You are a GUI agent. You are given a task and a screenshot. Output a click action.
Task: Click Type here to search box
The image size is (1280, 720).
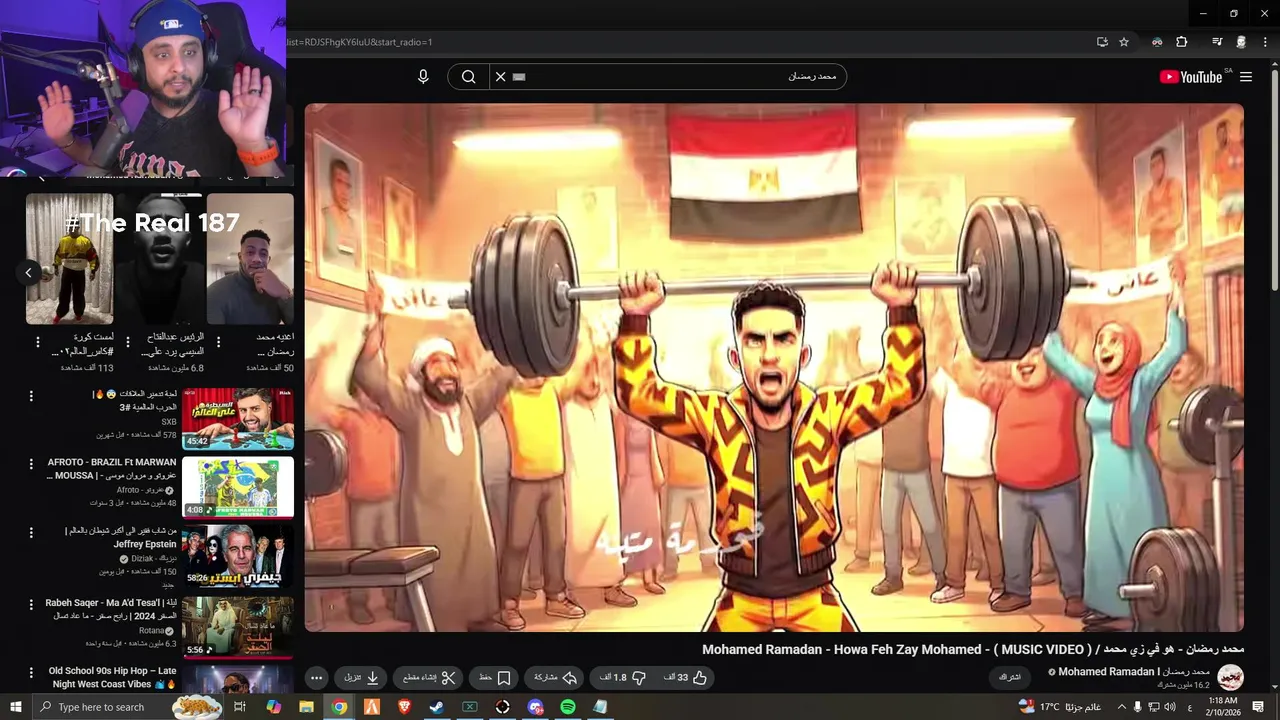click(127, 707)
